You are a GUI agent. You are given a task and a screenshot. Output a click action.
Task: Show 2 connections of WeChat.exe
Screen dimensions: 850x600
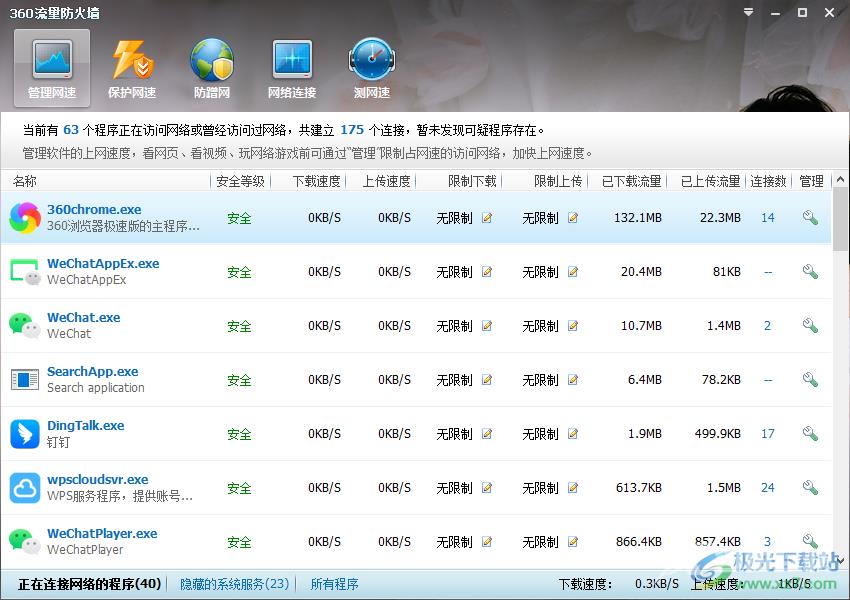coord(768,326)
